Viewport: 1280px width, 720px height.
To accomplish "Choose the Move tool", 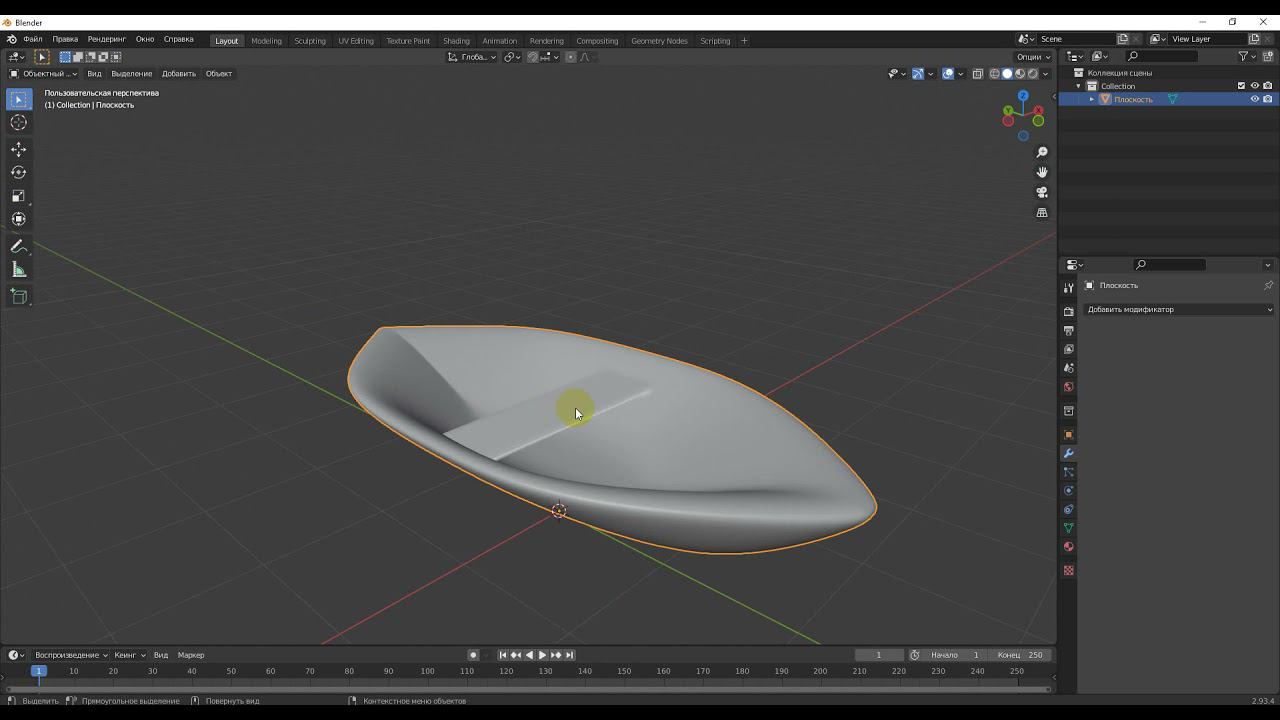I will (x=18, y=149).
